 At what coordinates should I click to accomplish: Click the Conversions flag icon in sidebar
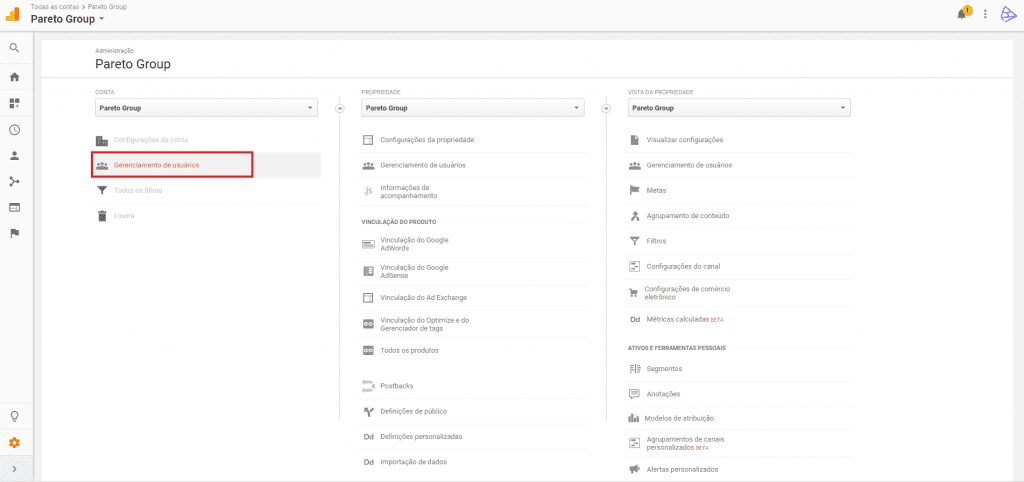point(14,233)
